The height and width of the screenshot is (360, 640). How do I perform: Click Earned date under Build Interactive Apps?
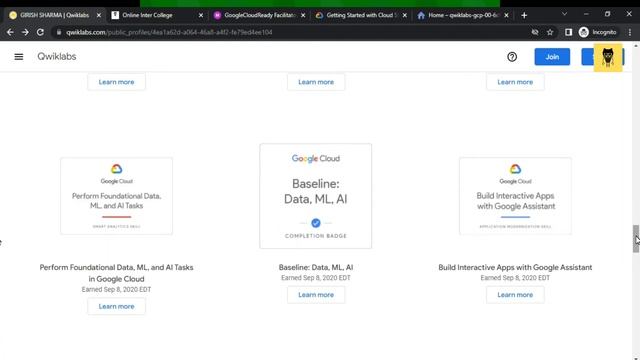[x=515, y=278]
